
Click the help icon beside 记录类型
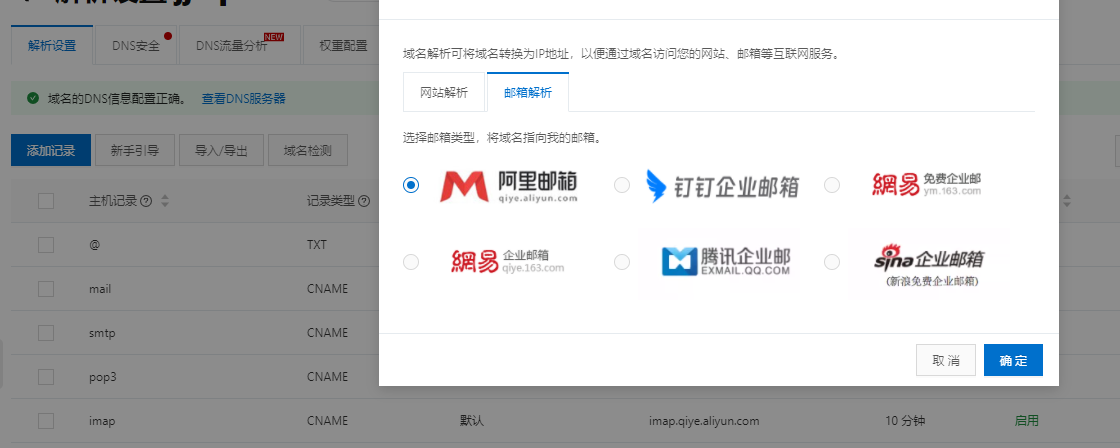(x=364, y=201)
